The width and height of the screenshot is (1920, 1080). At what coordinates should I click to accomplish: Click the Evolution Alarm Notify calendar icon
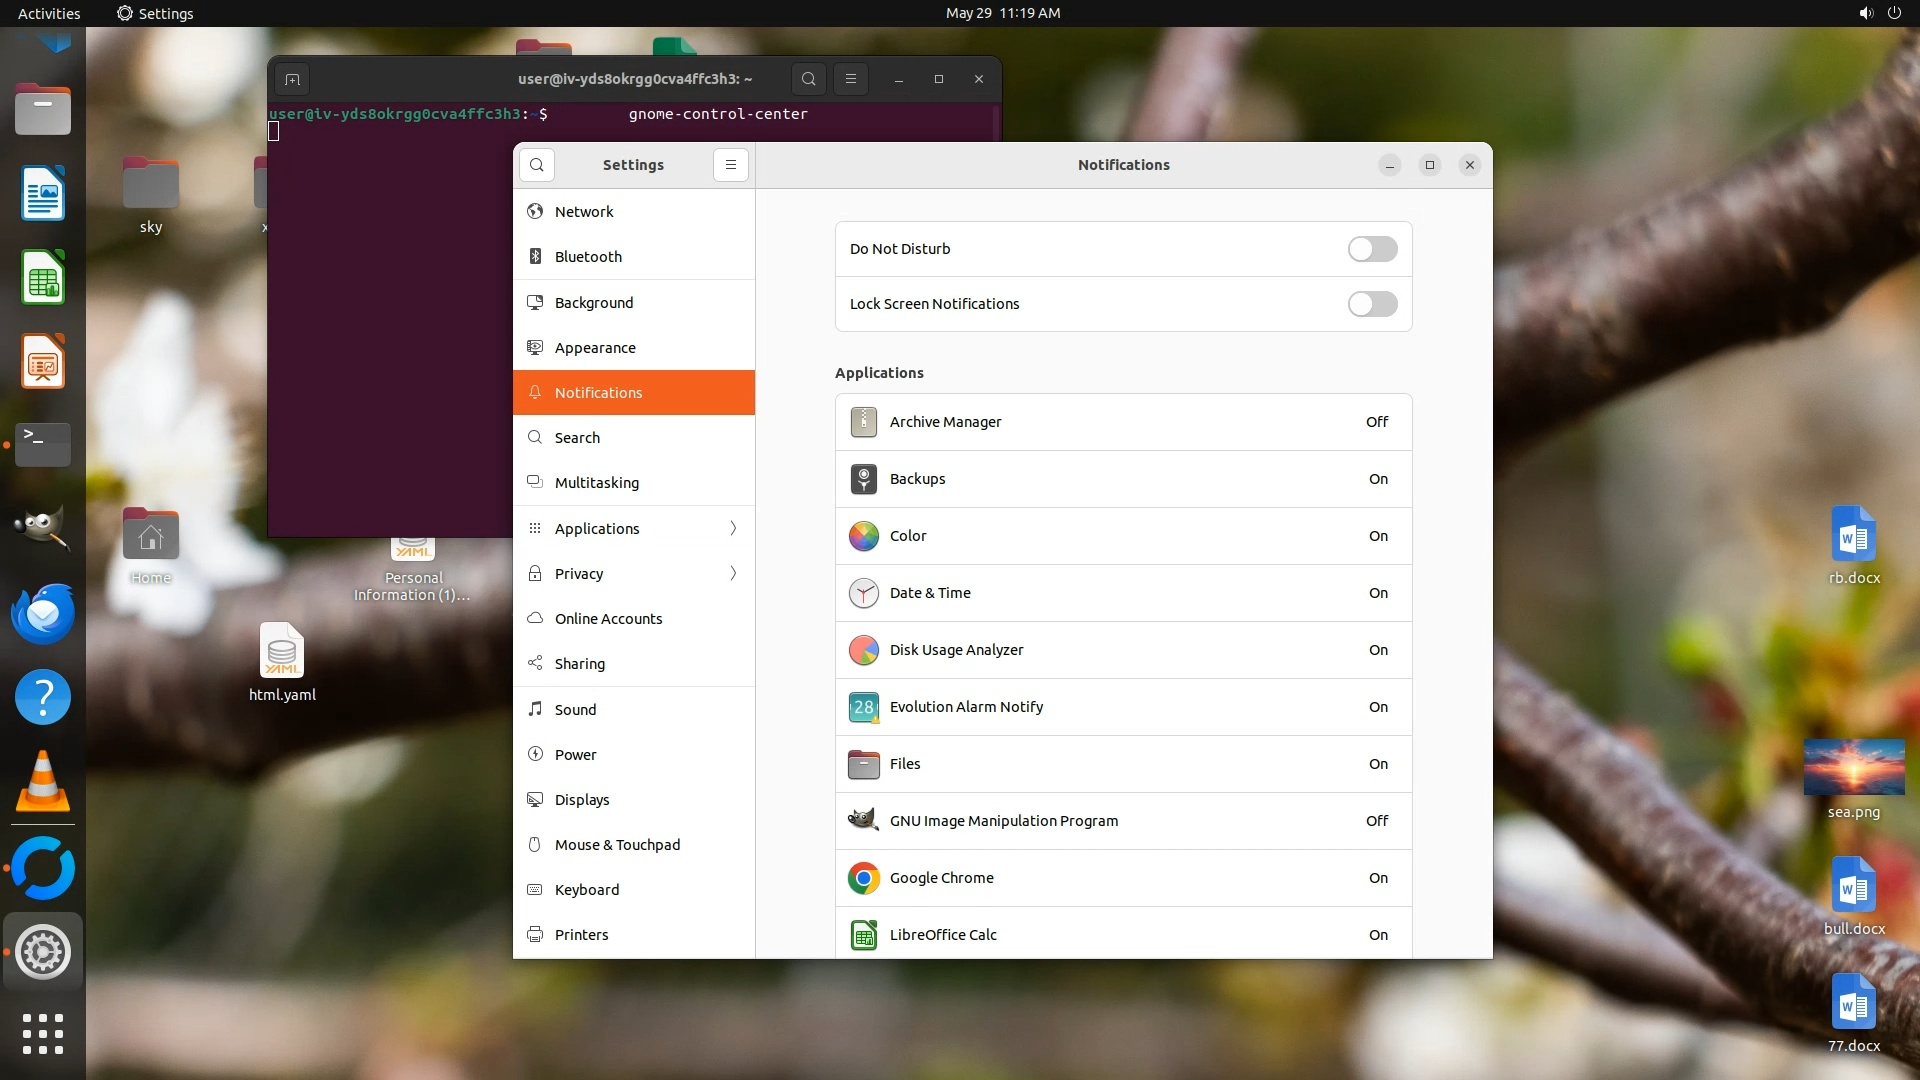click(x=863, y=707)
